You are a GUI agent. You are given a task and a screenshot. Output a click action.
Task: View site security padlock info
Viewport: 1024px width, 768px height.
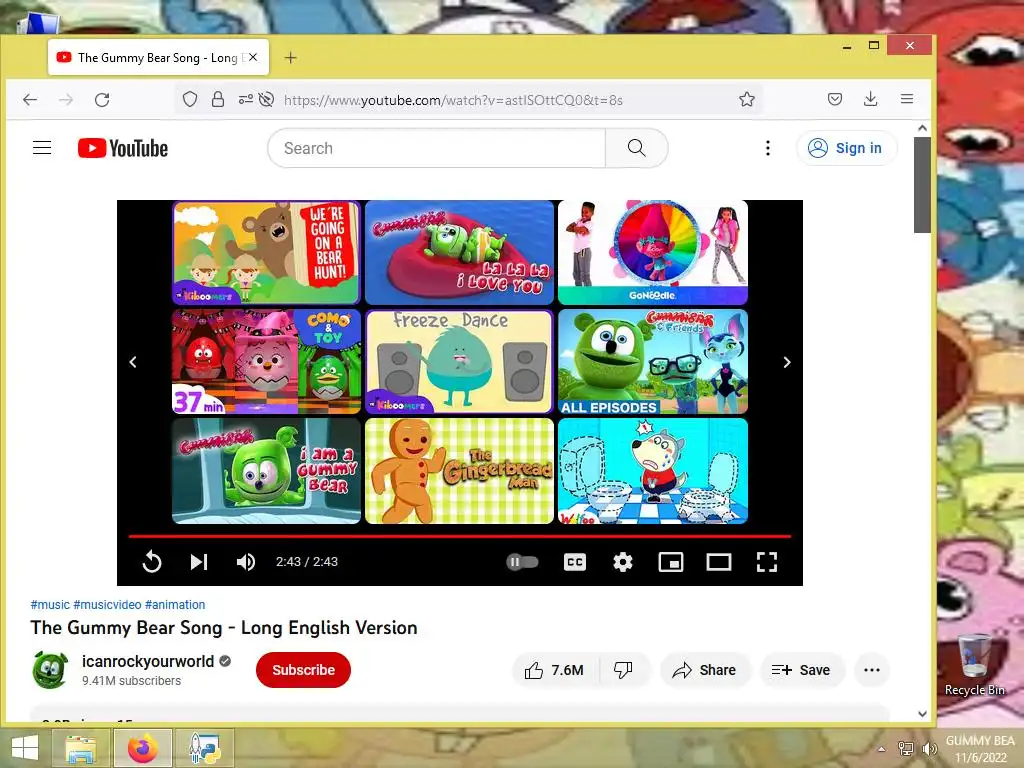(x=217, y=99)
